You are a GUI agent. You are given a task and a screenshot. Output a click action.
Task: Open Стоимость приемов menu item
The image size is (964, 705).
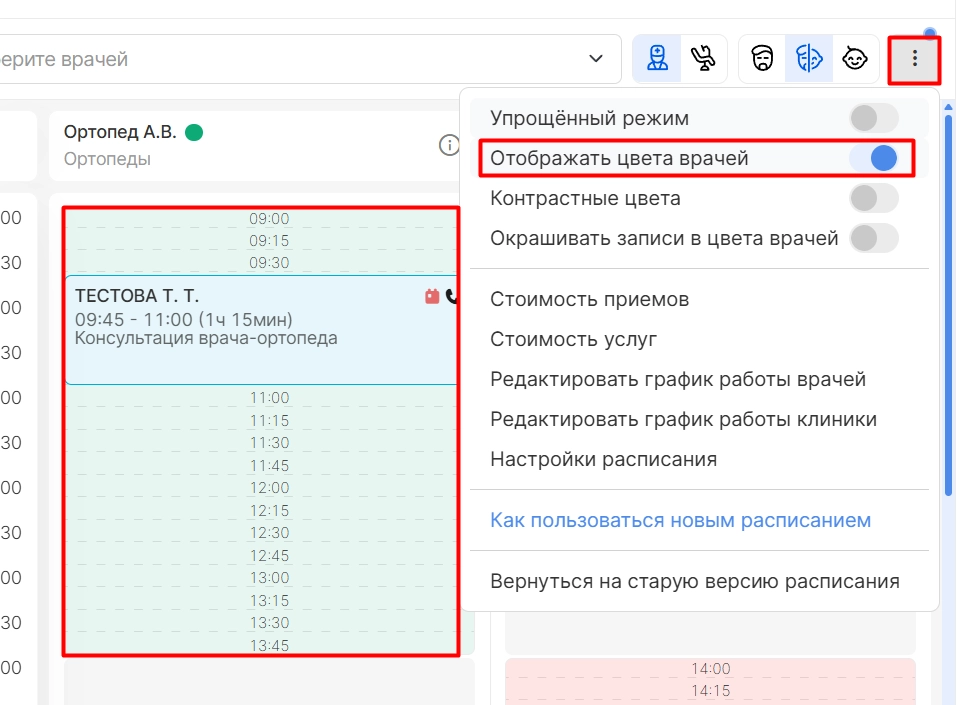pos(590,299)
